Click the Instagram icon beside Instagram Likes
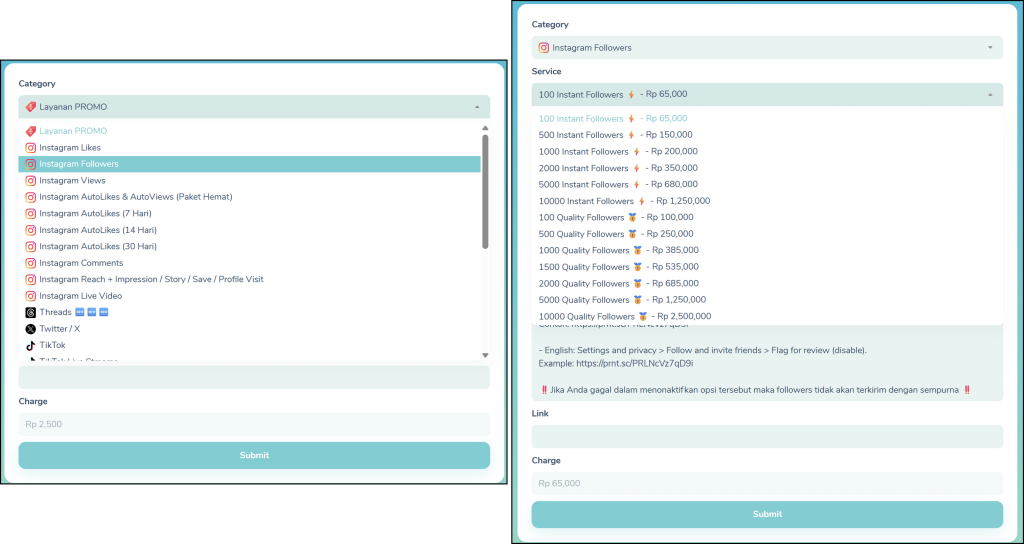The width and height of the screenshot is (1024, 544). (30, 148)
